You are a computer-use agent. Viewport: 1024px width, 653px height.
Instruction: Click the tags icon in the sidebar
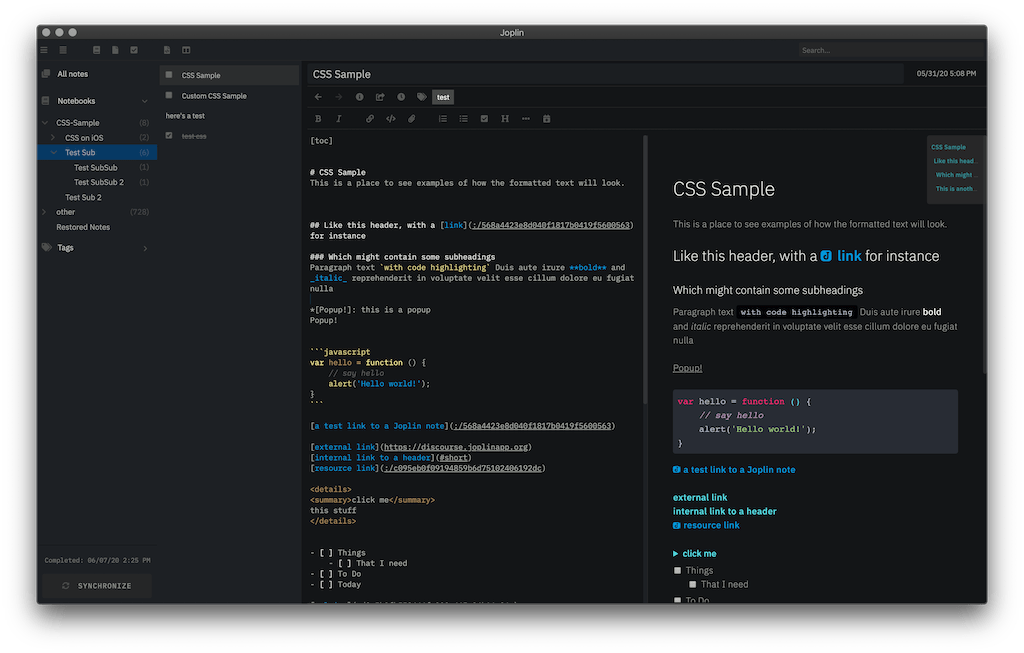46,247
